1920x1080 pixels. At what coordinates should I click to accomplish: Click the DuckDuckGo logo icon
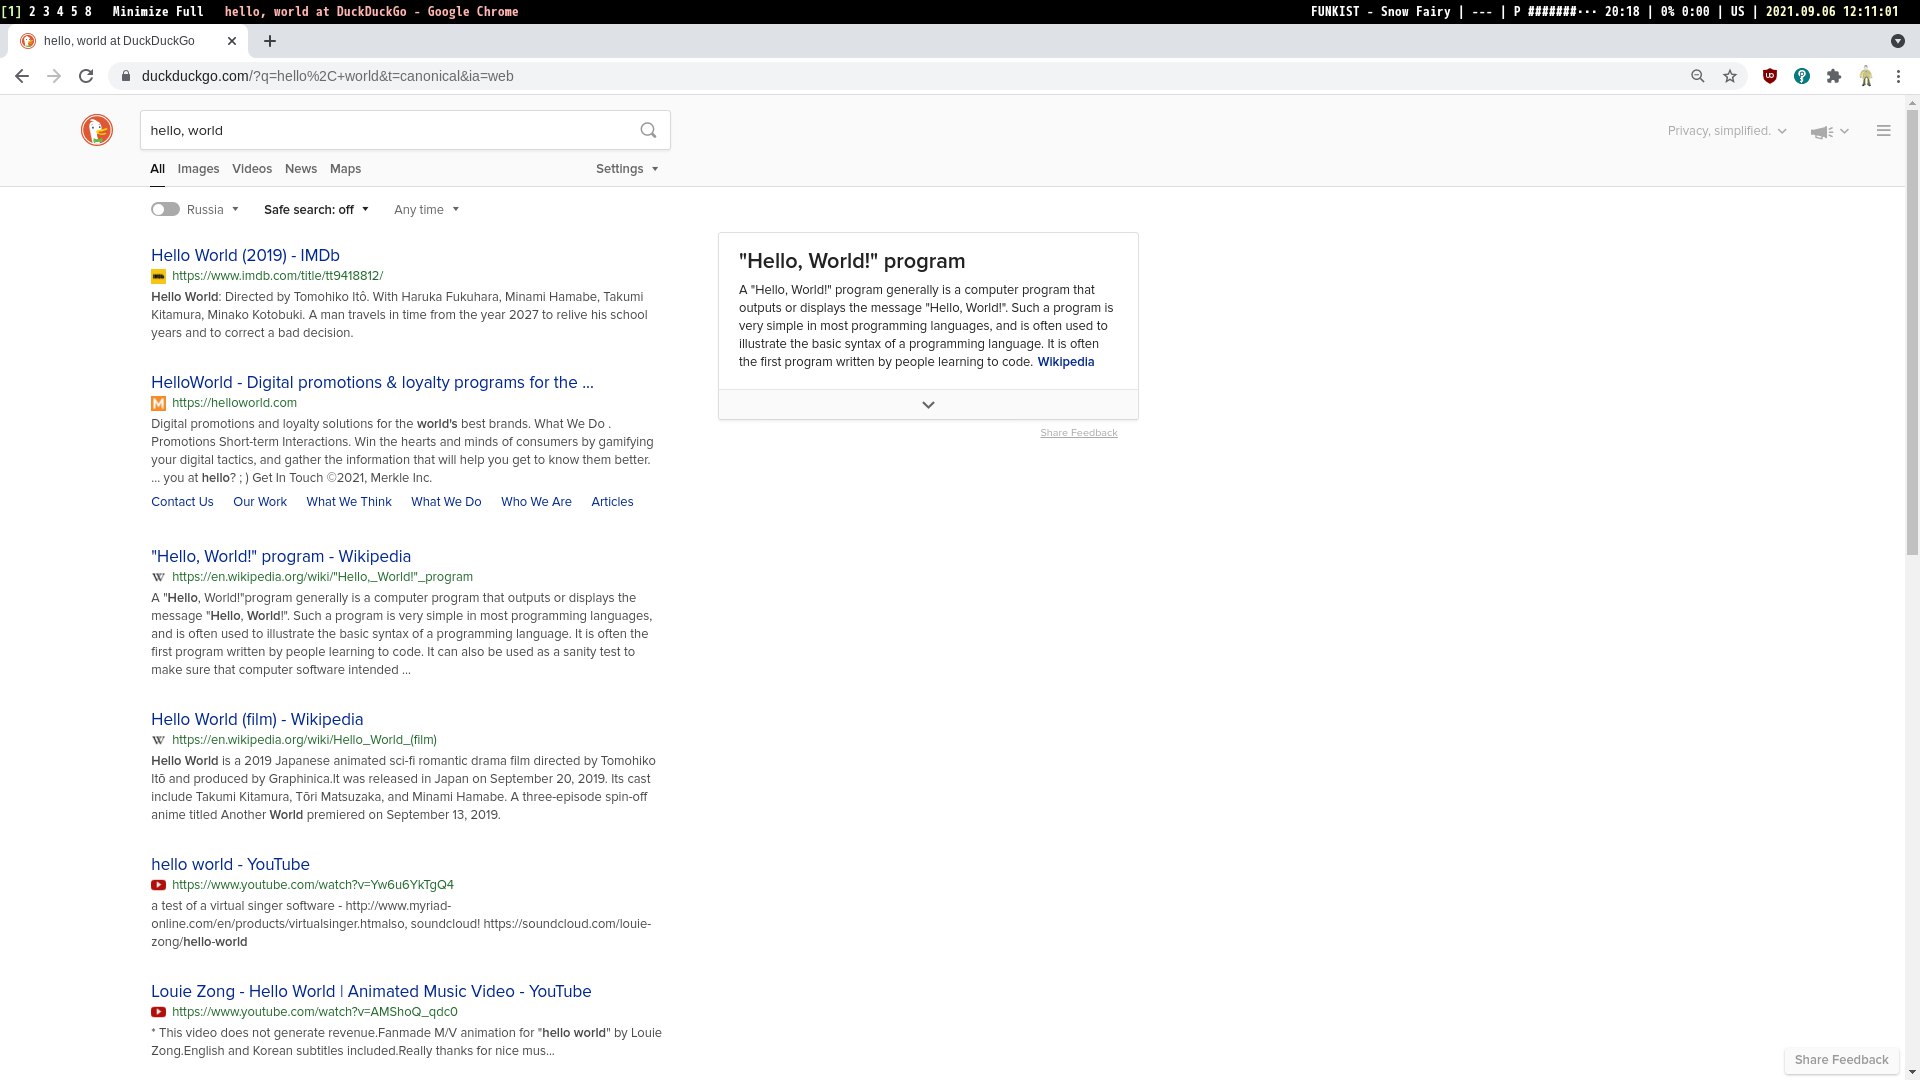[x=97, y=130]
